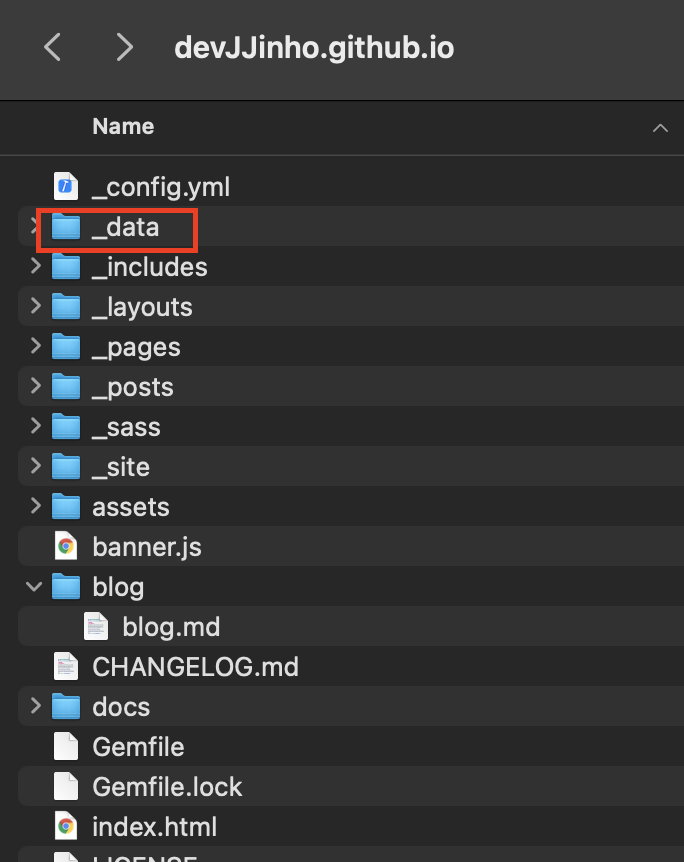Expand the _posts folder
The image size is (684, 862).
click(x=36, y=386)
